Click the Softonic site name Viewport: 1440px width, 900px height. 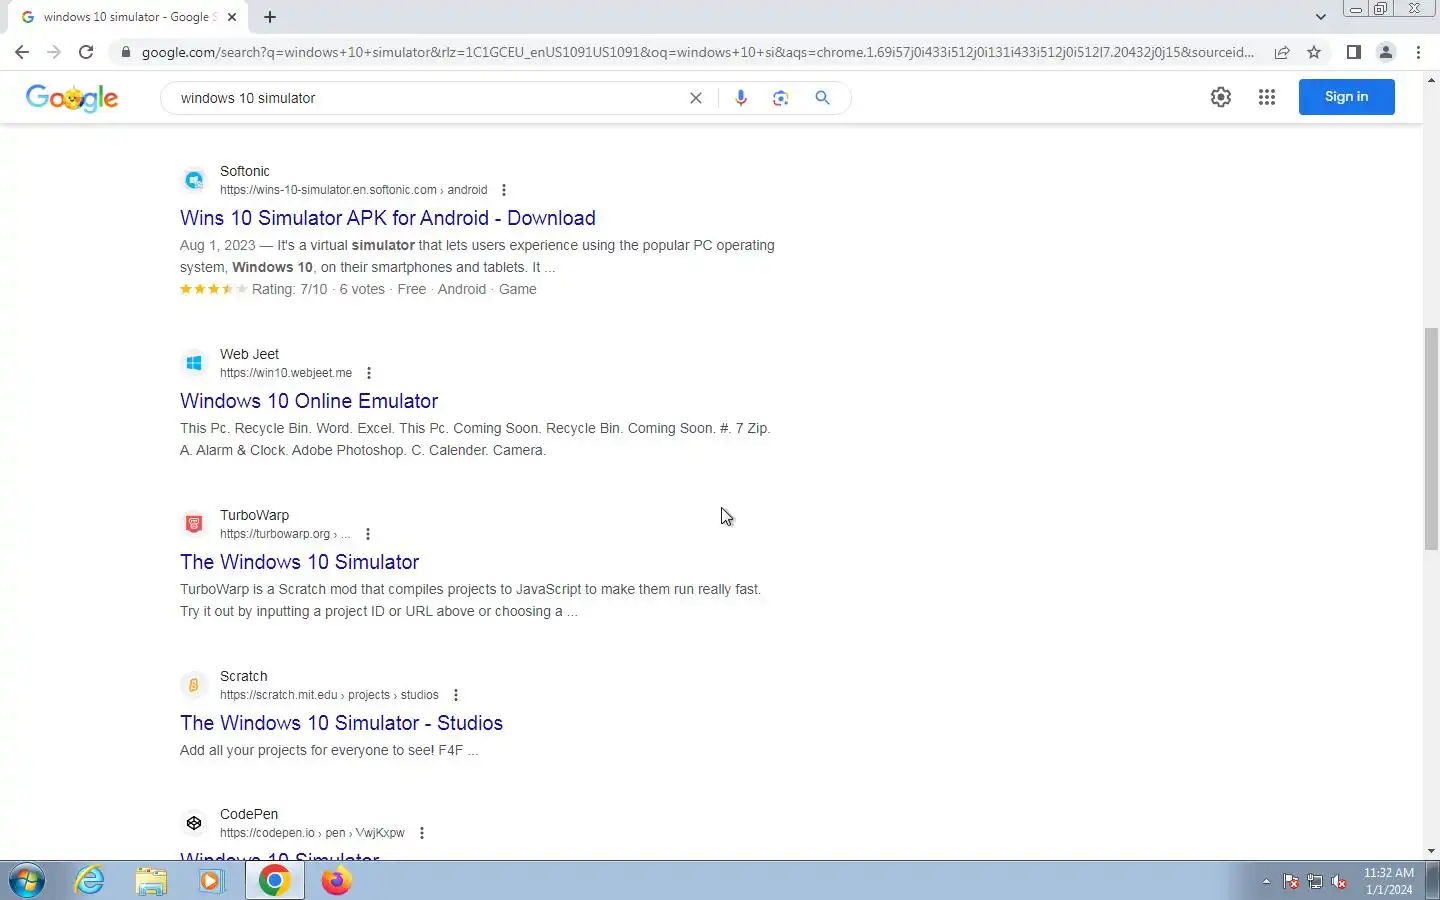245,171
